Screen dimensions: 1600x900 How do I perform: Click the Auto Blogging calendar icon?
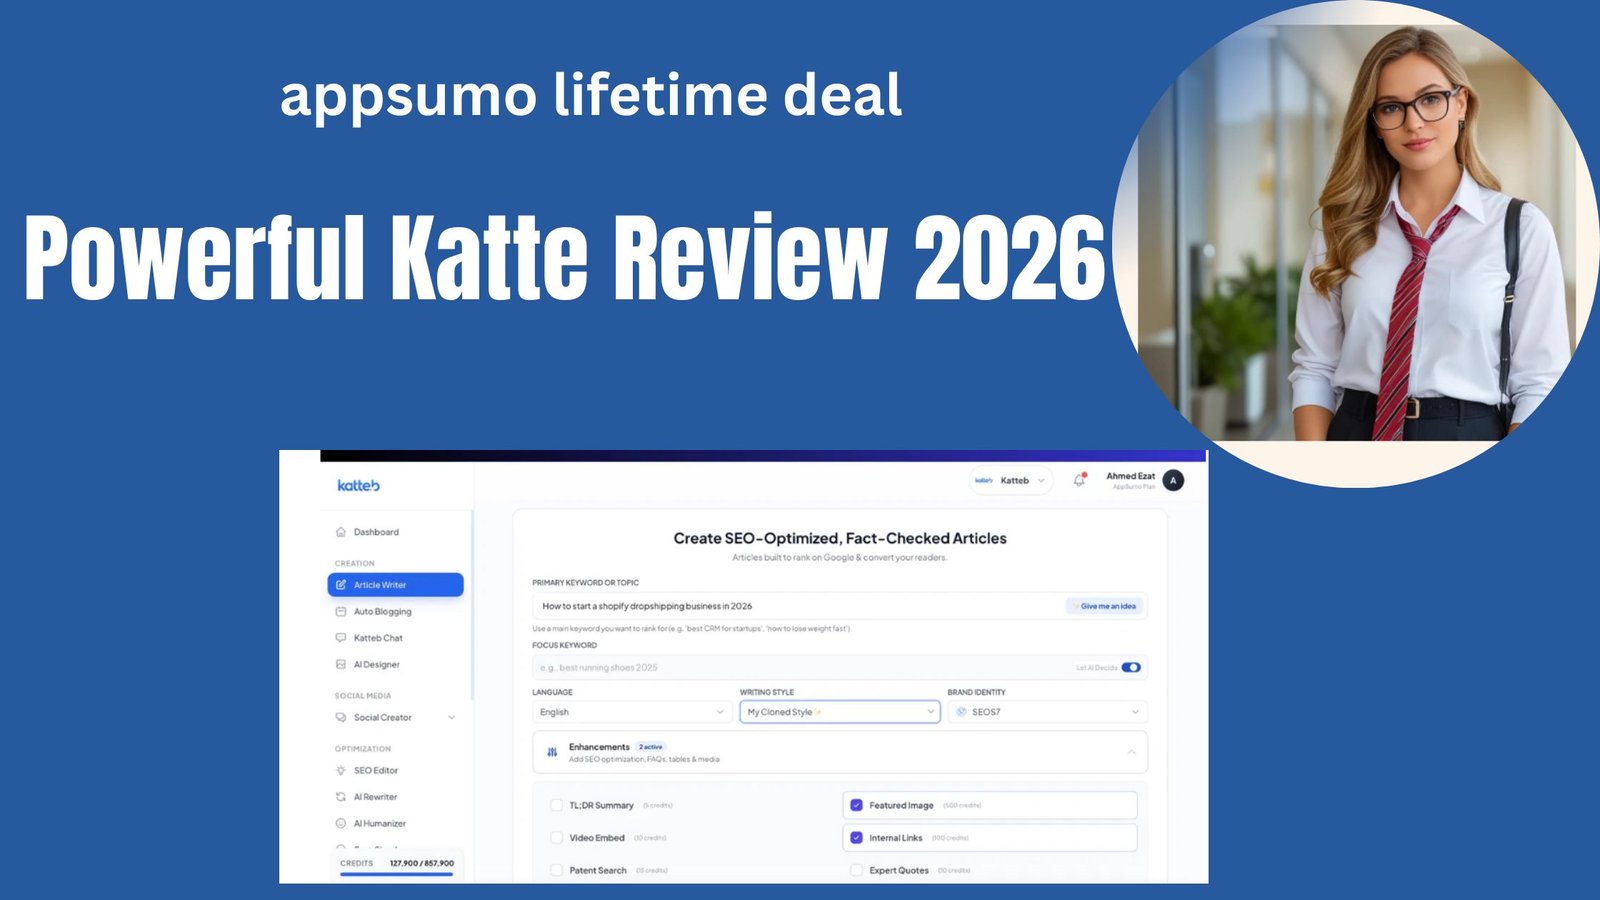pyautogui.click(x=341, y=611)
